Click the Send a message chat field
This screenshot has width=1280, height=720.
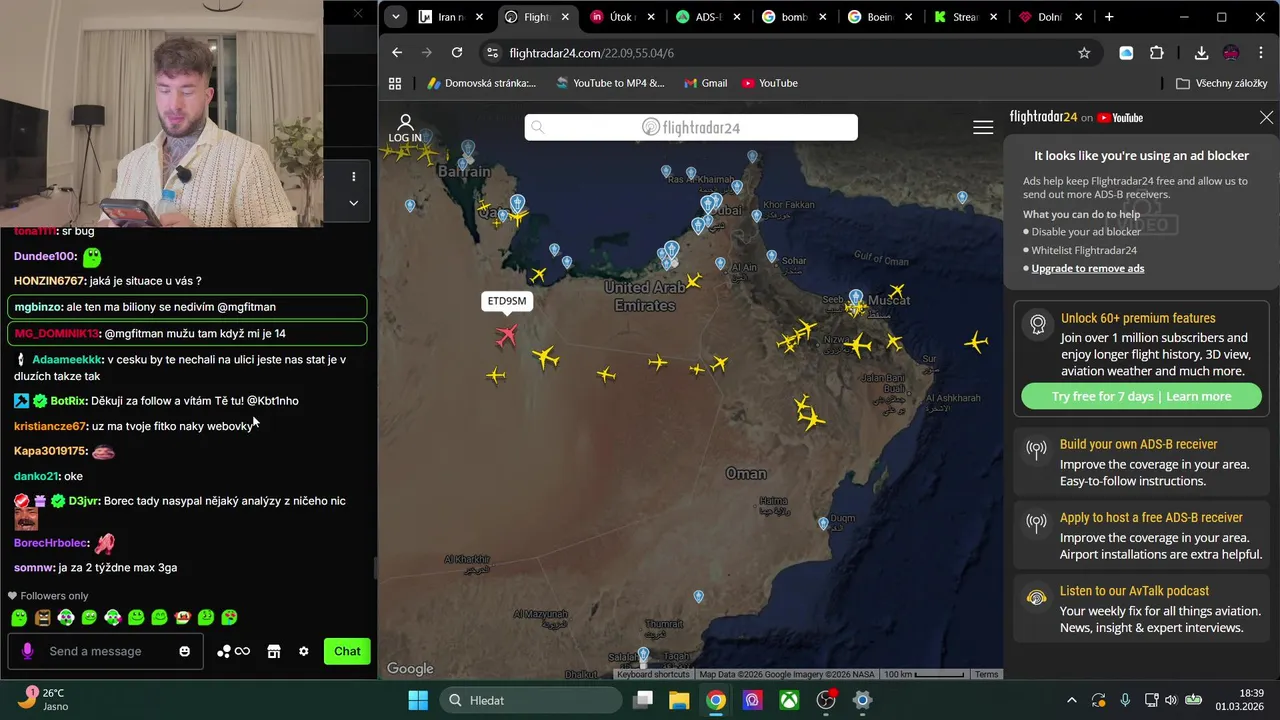pyautogui.click(x=106, y=651)
